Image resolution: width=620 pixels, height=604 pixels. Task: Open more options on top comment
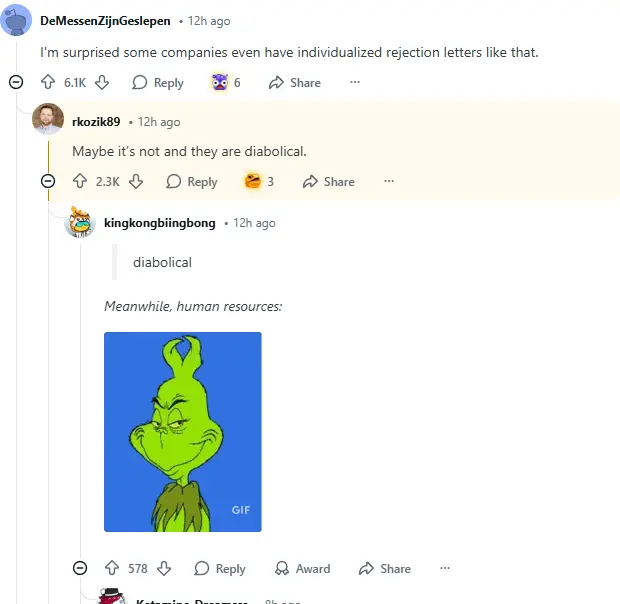(x=355, y=82)
